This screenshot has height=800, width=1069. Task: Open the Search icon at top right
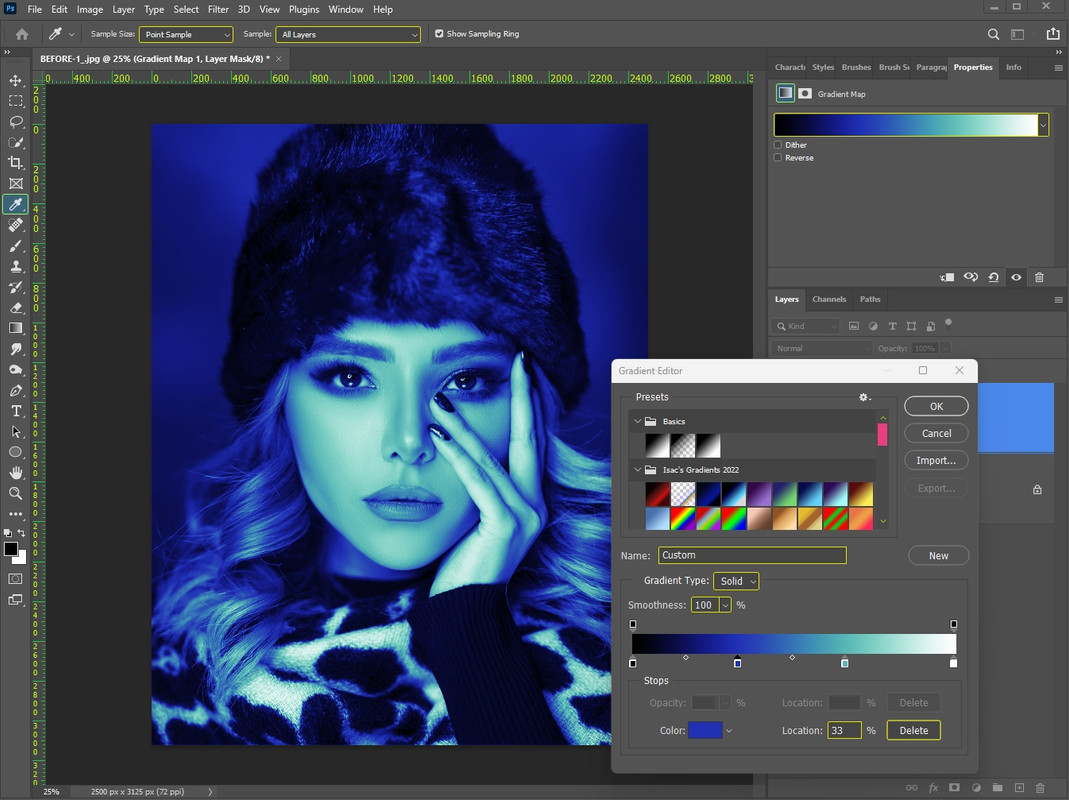(x=993, y=34)
